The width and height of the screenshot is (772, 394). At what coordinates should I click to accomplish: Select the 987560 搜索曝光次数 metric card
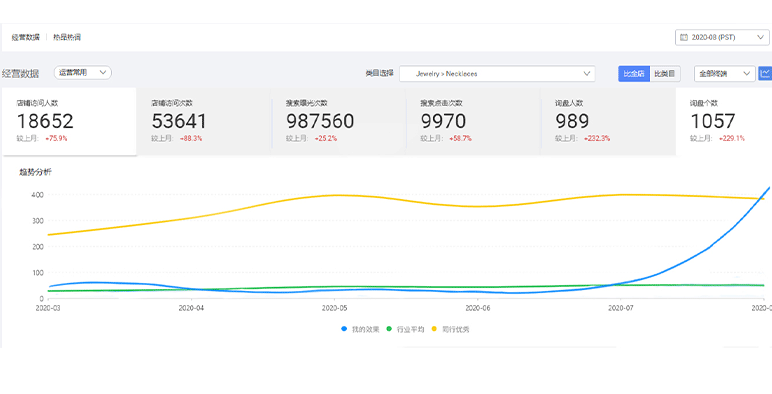tap(338, 122)
